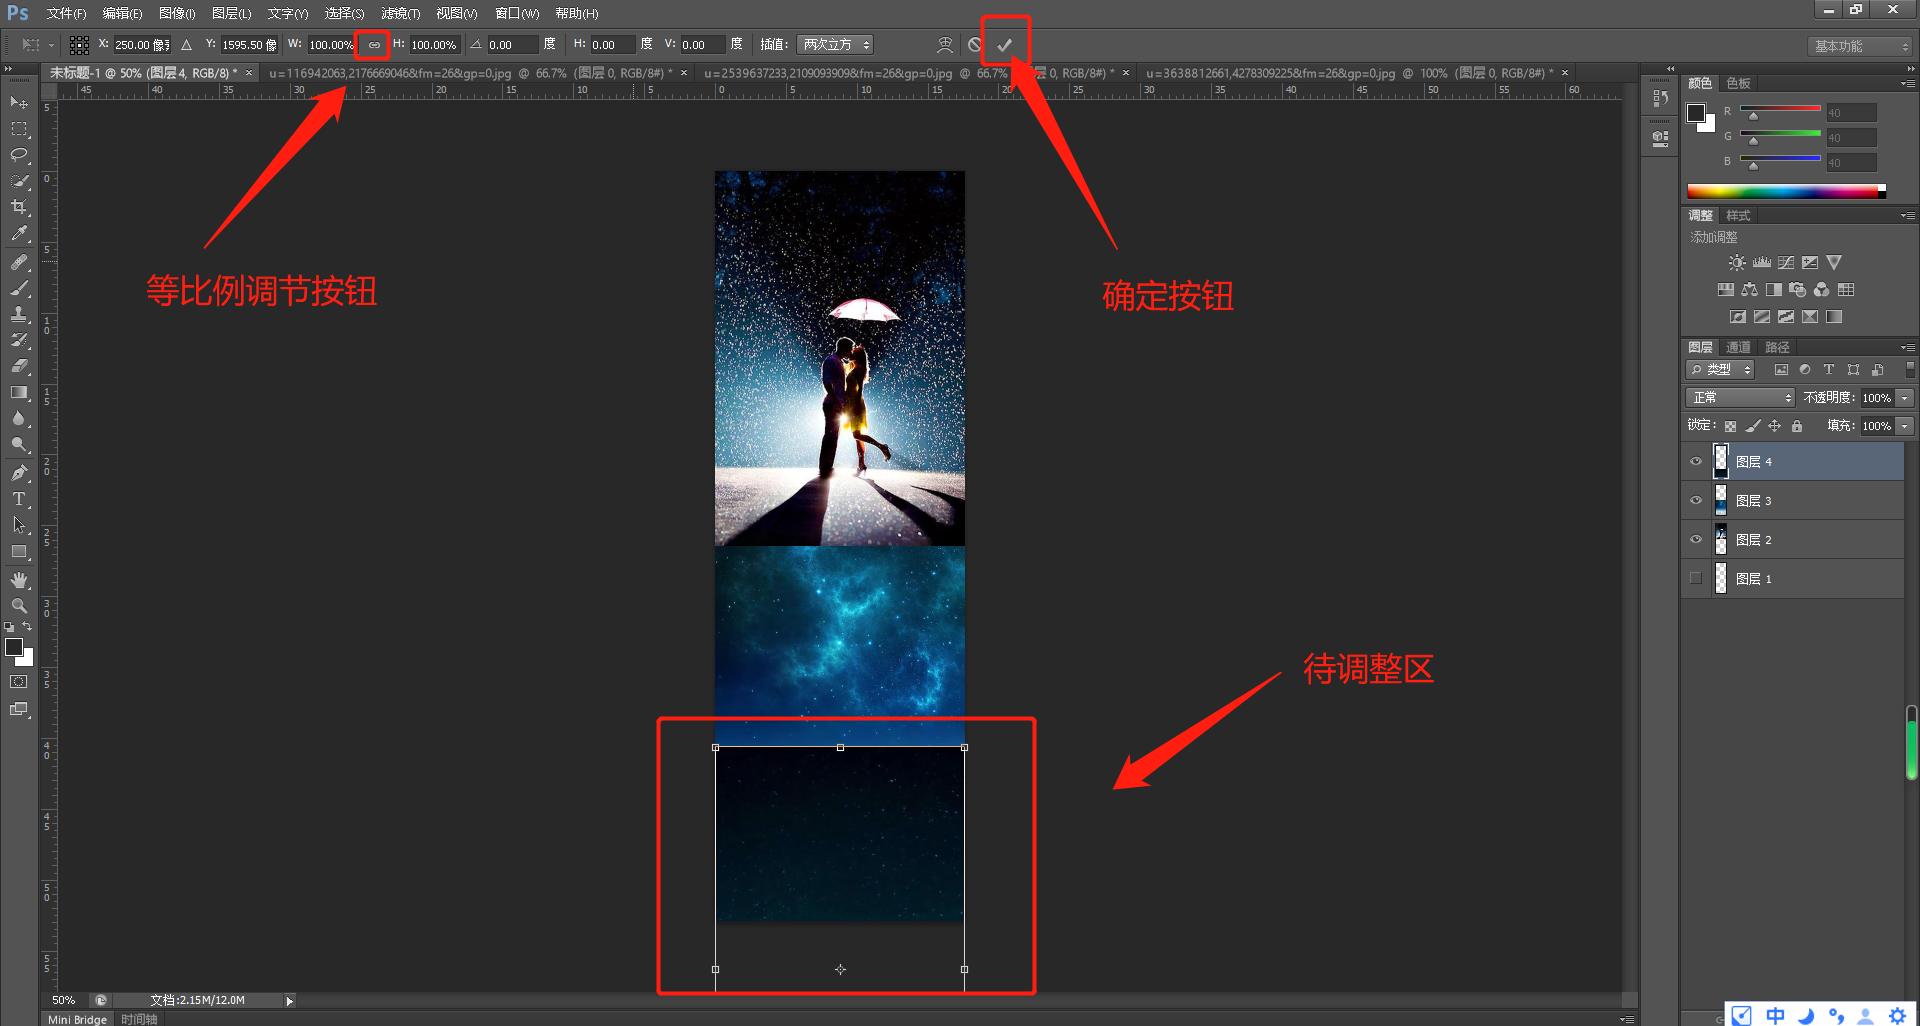Open the 正常 blend mode dropdown

[x=1739, y=397]
